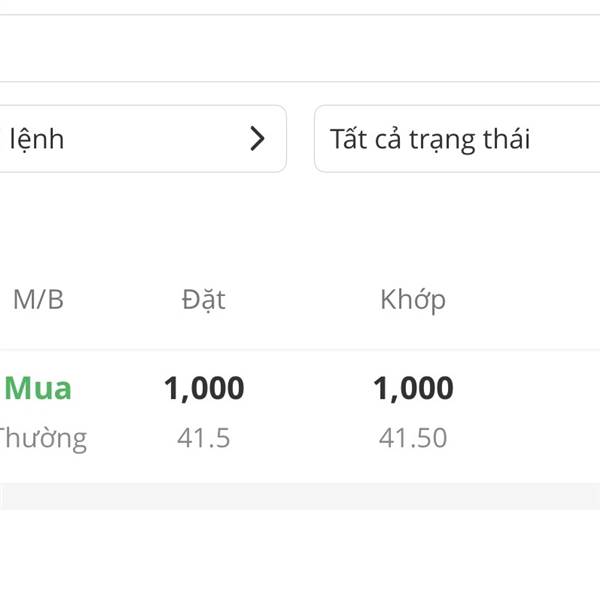Screen dimensions: 600x600
Task: Click the M/B column header
Action: tap(38, 299)
